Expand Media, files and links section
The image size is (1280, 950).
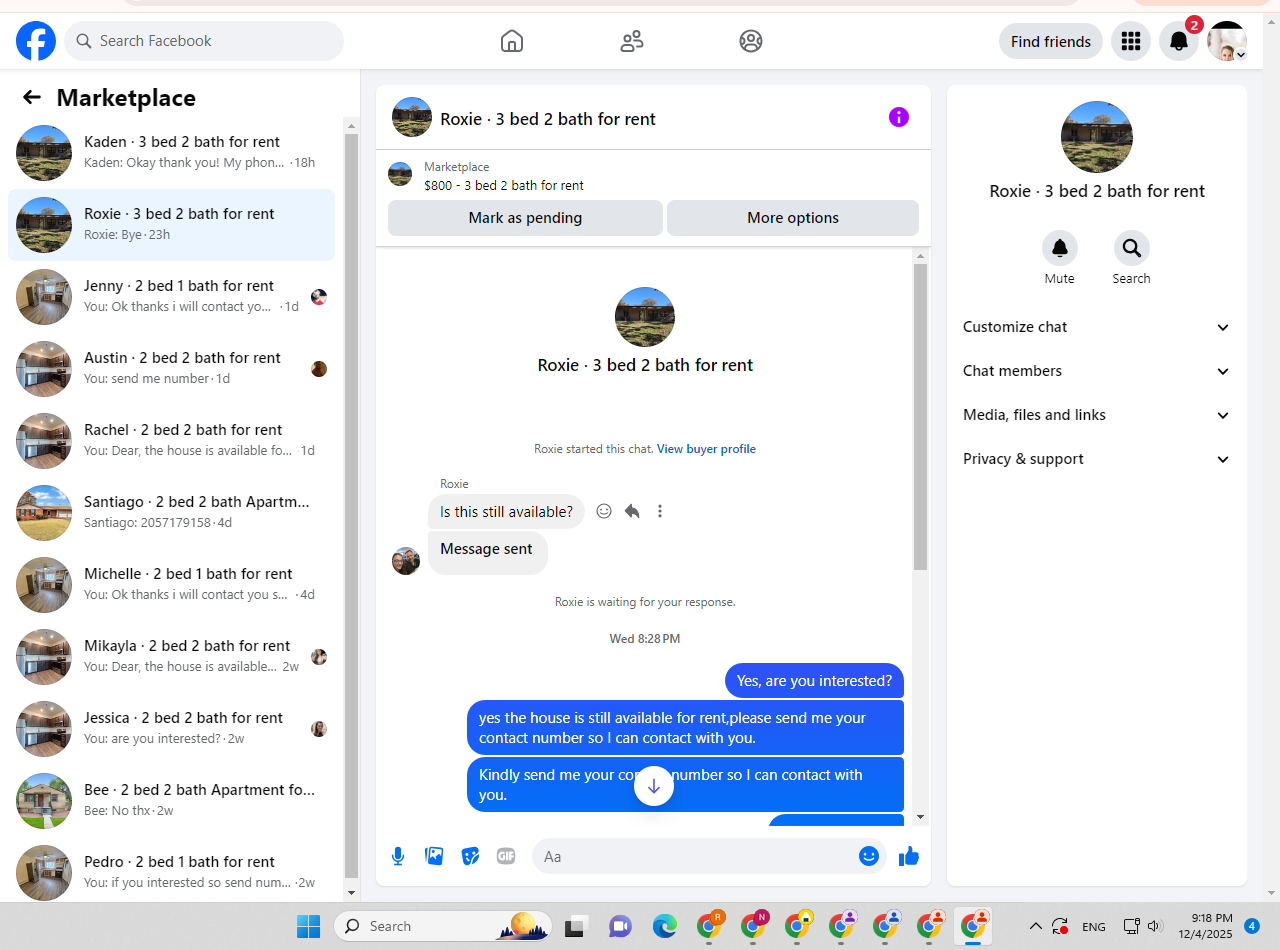[1097, 415]
